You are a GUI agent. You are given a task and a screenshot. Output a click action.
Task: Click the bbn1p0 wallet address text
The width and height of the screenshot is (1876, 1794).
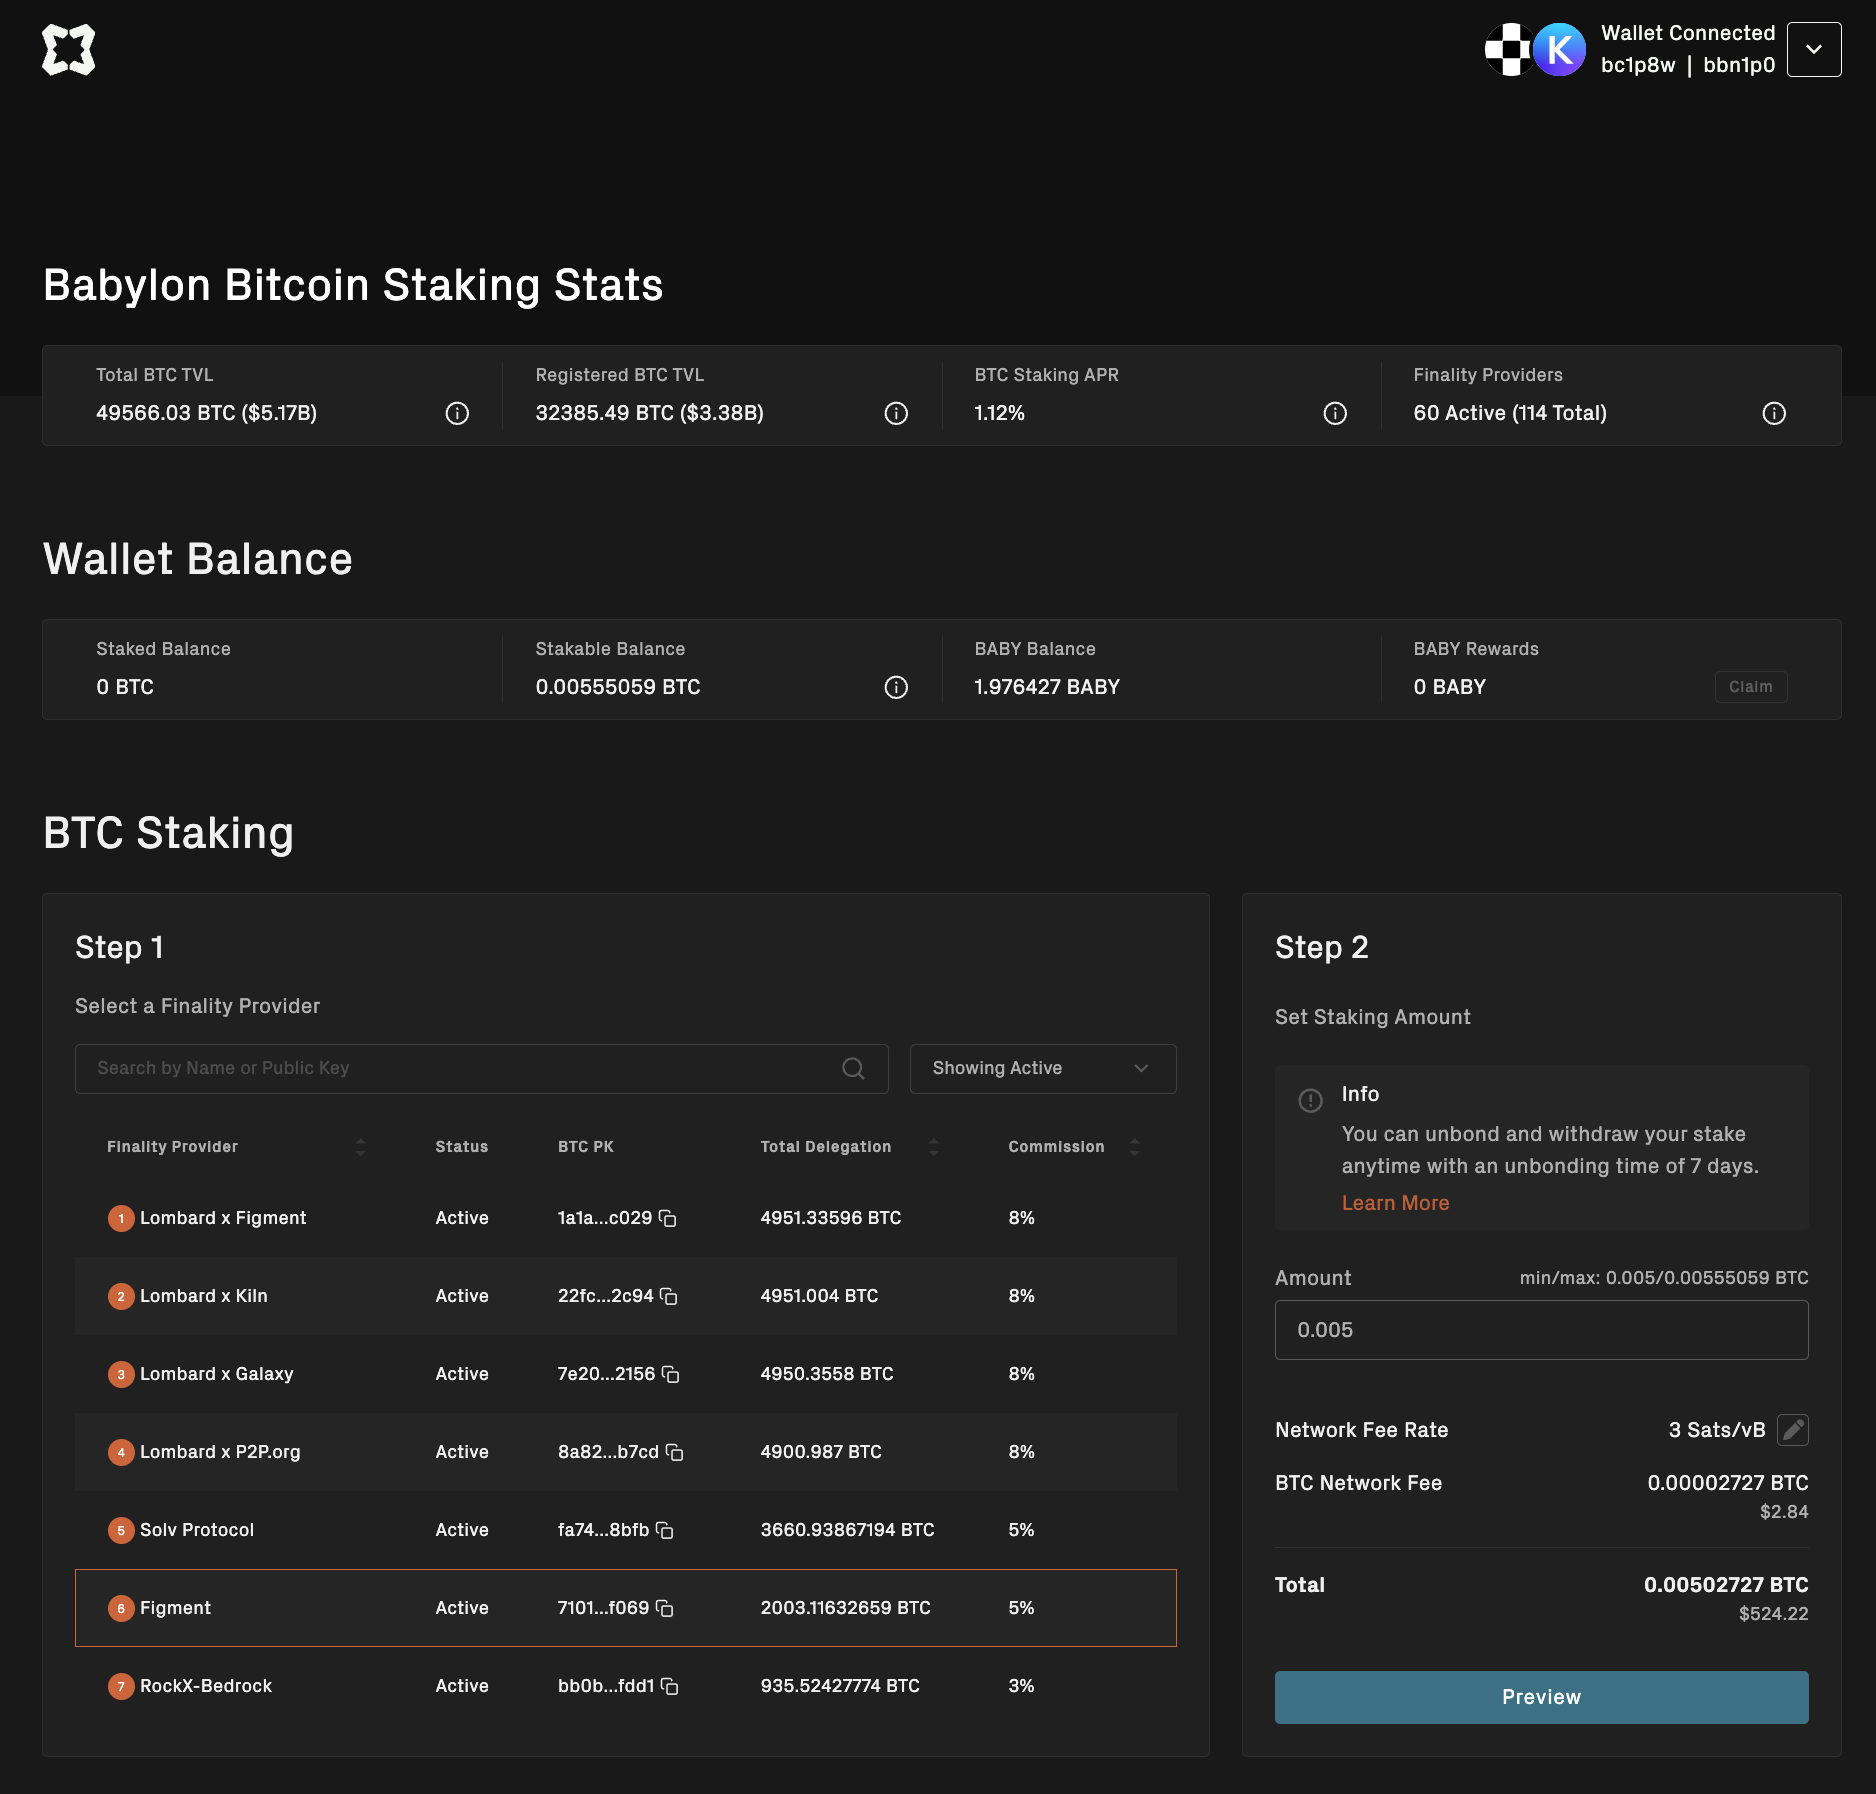coord(1739,65)
